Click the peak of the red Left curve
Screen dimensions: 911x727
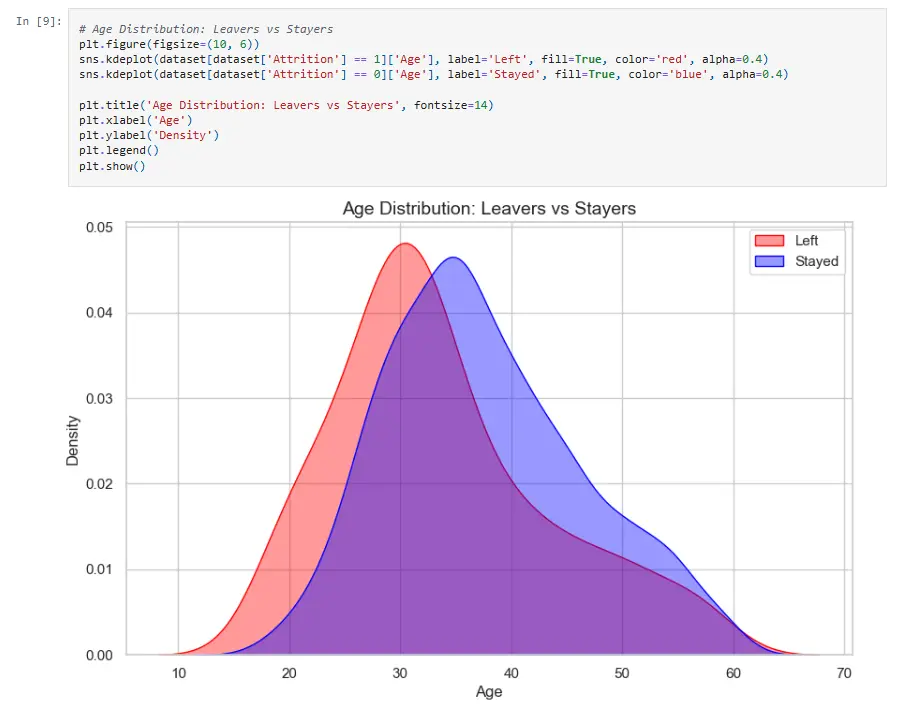coord(405,243)
